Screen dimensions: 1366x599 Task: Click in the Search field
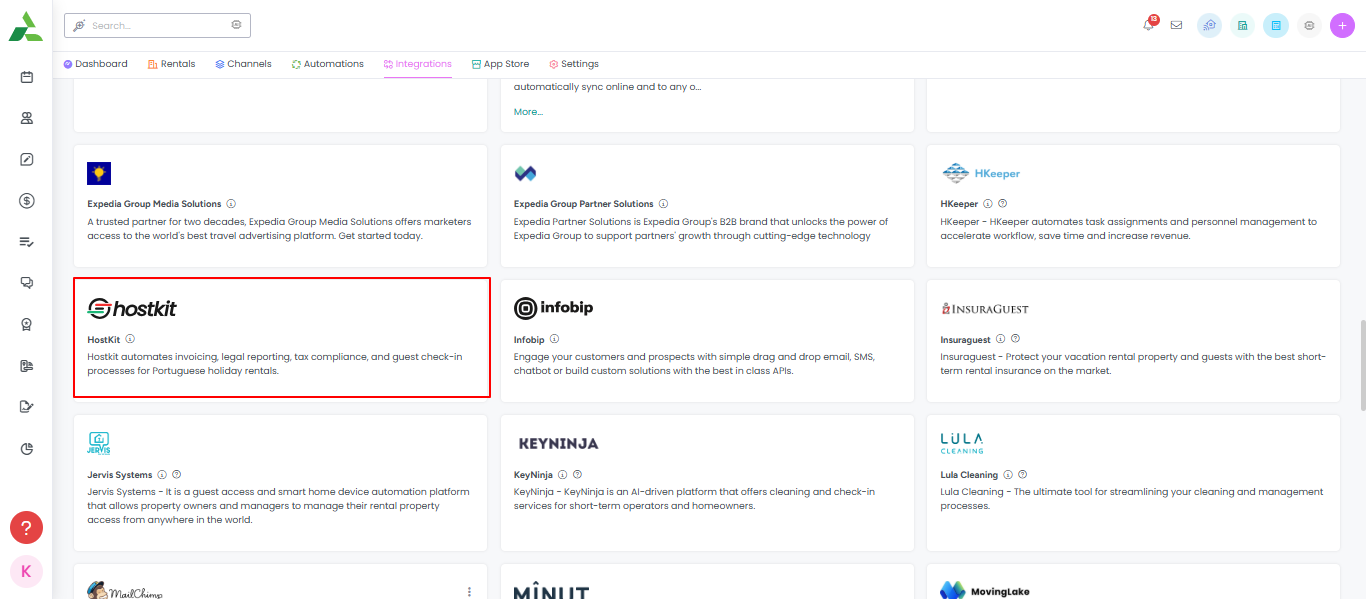[157, 25]
